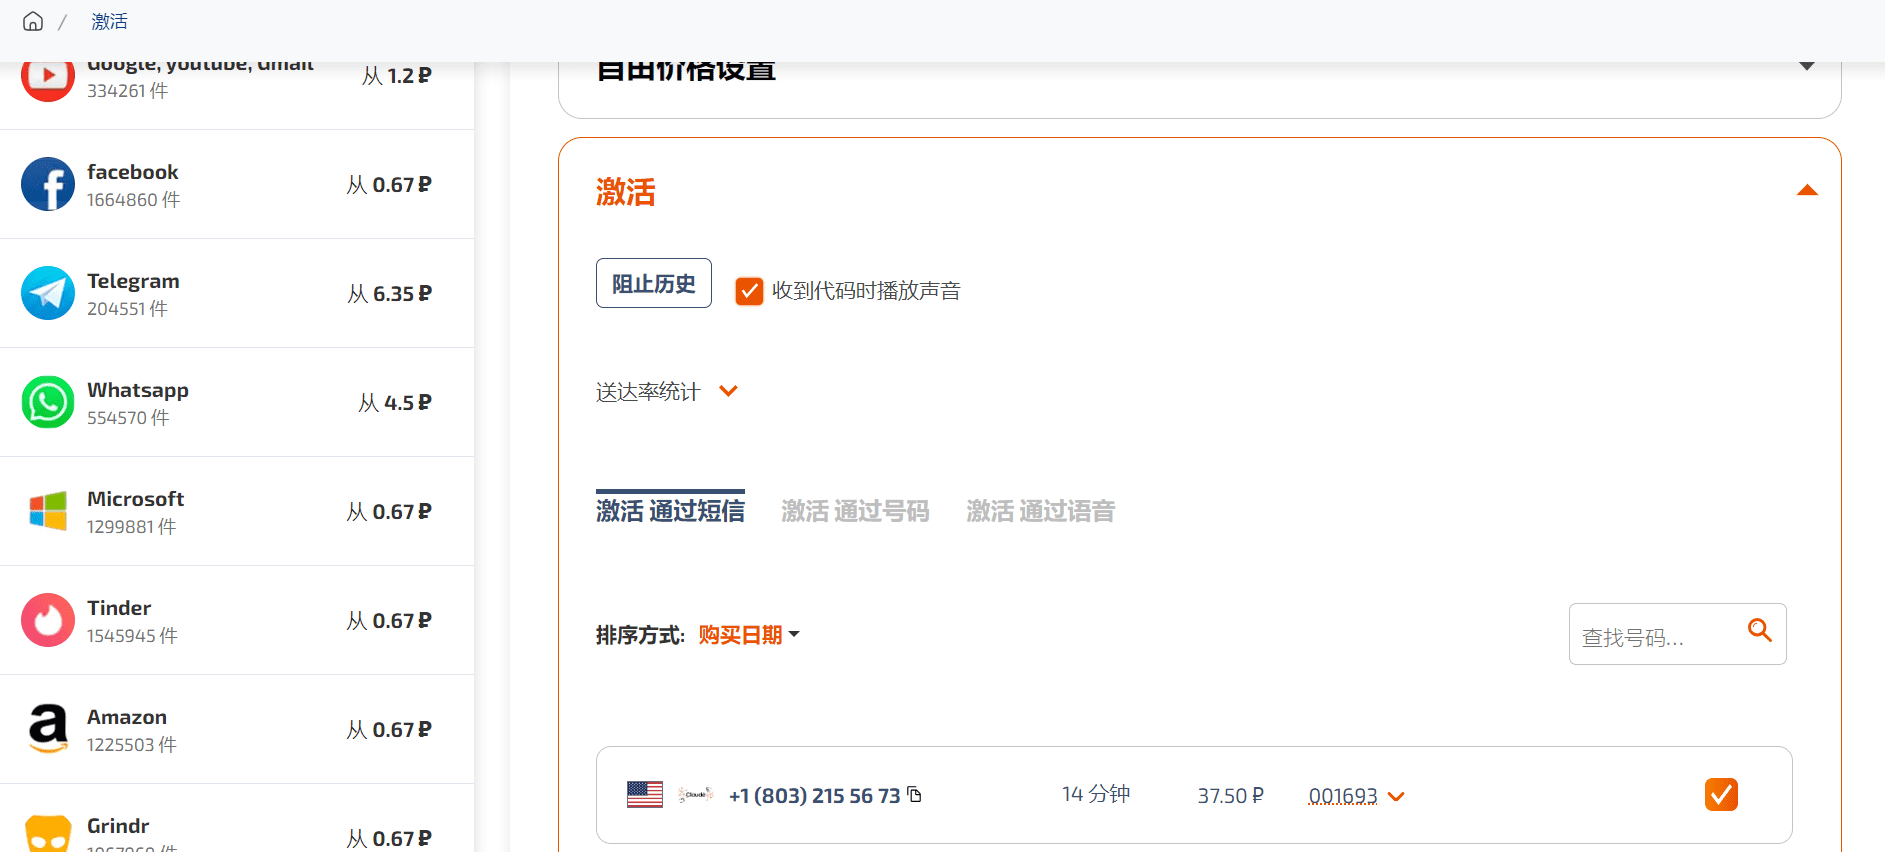This screenshot has width=1885, height=852.
Task: Expand the 001693 code dropdown
Action: [1396, 797]
